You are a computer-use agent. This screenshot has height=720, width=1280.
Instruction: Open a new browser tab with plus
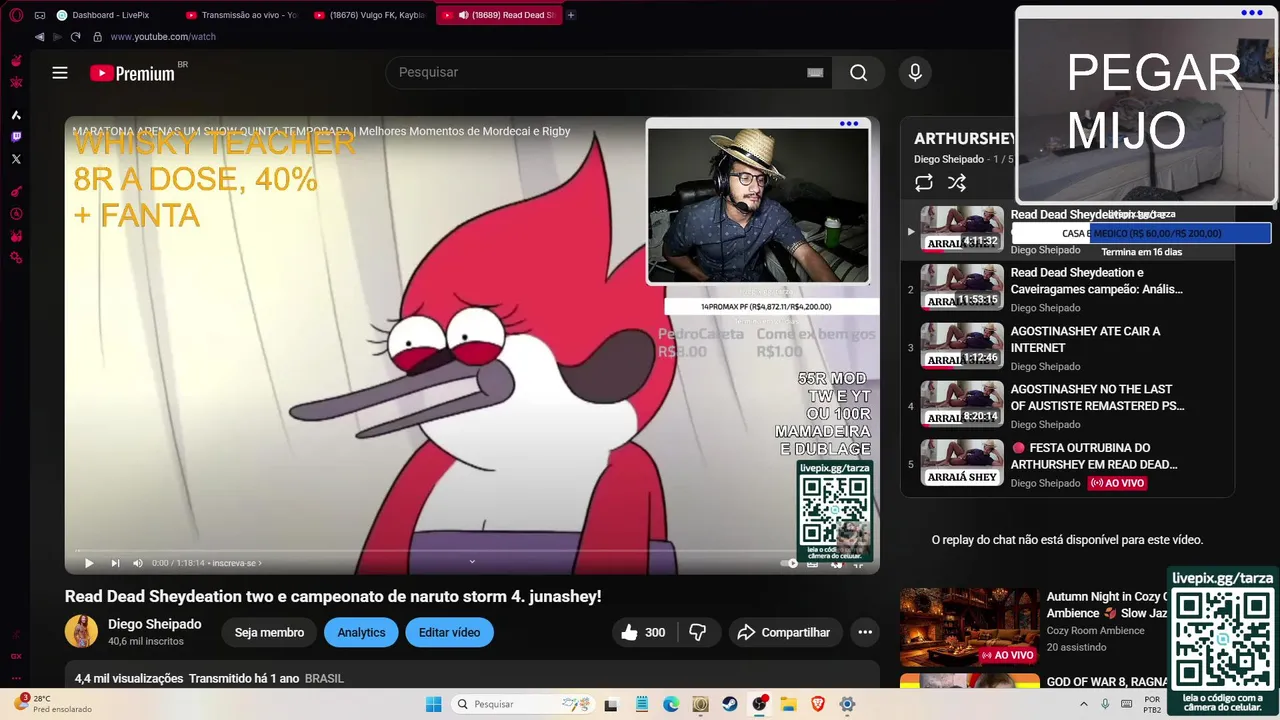coord(571,15)
